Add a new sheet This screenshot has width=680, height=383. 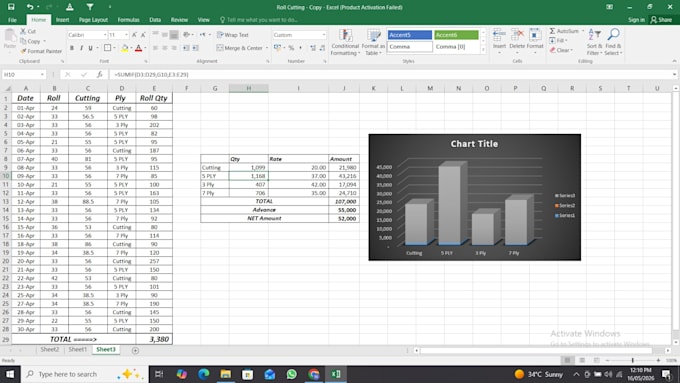pos(135,350)
